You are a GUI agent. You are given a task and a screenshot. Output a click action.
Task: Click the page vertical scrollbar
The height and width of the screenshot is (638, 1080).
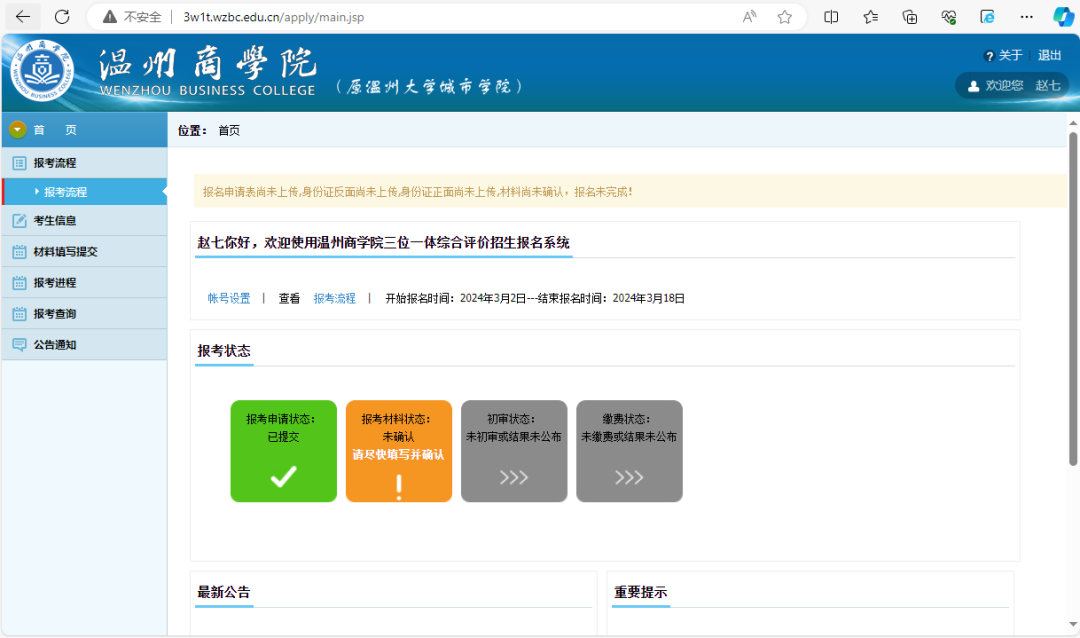click(1073, 300)
